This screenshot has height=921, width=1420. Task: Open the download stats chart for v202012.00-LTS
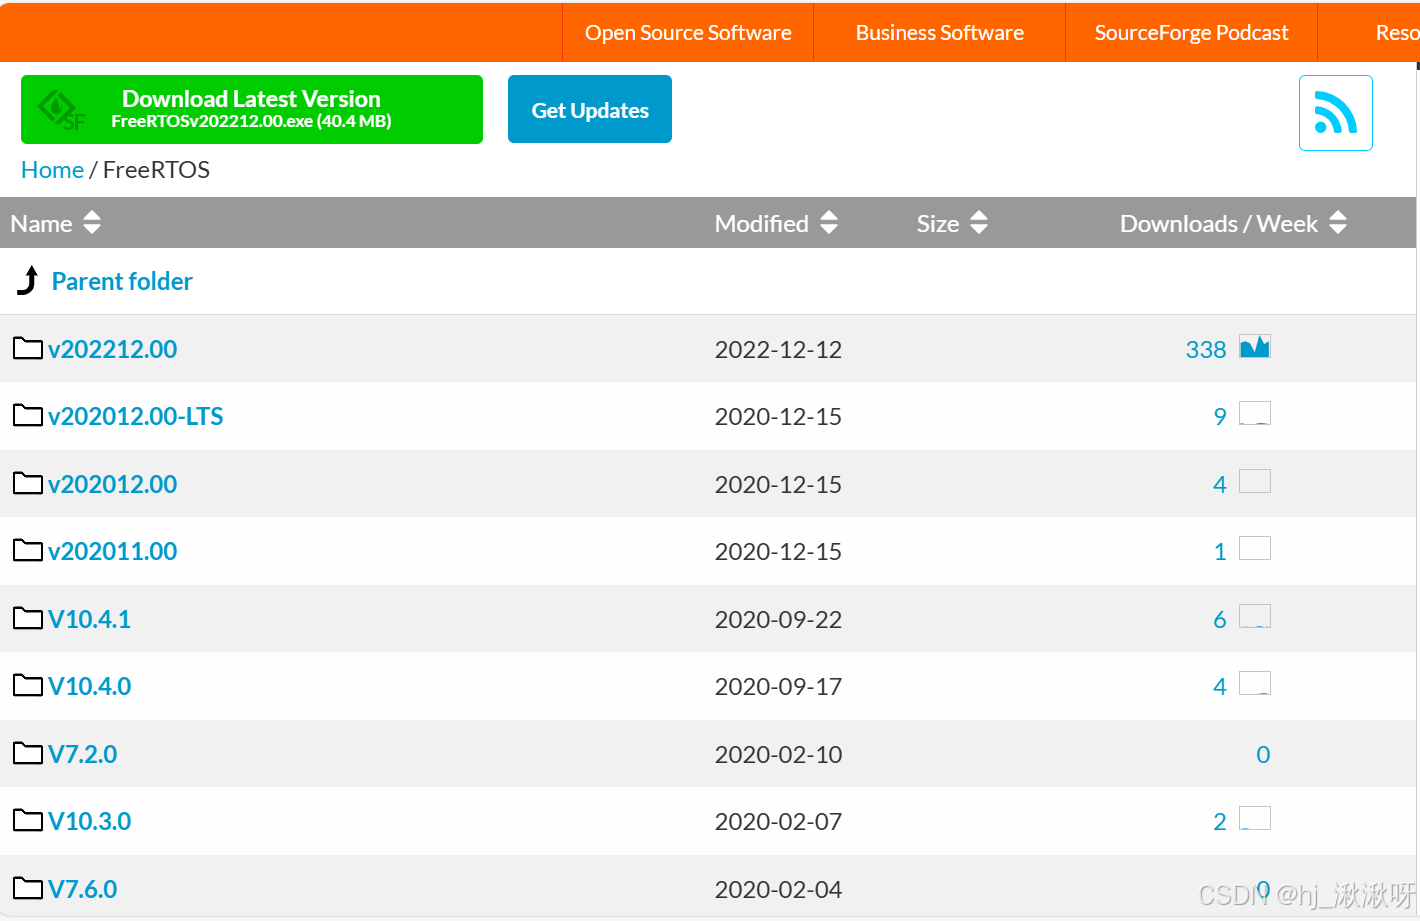click(x=1255, y=413)
